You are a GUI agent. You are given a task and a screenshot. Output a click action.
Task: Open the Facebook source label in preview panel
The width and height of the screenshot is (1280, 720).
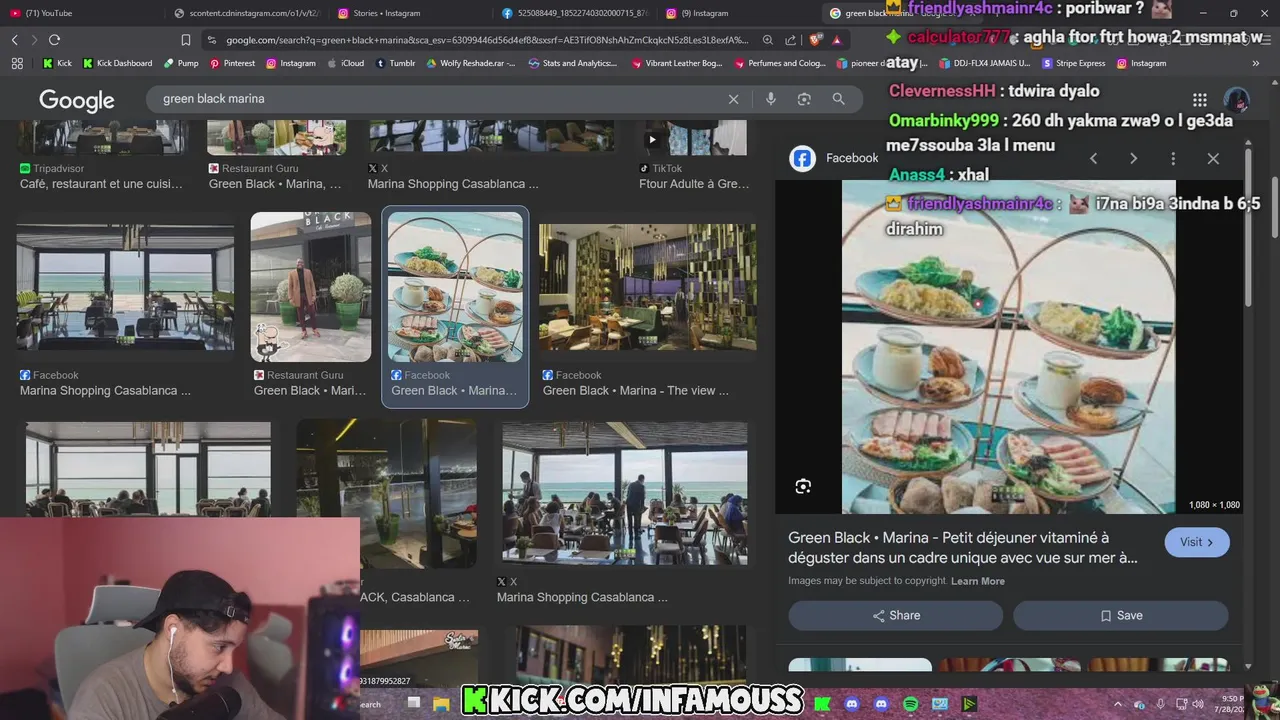pos(834,158)
